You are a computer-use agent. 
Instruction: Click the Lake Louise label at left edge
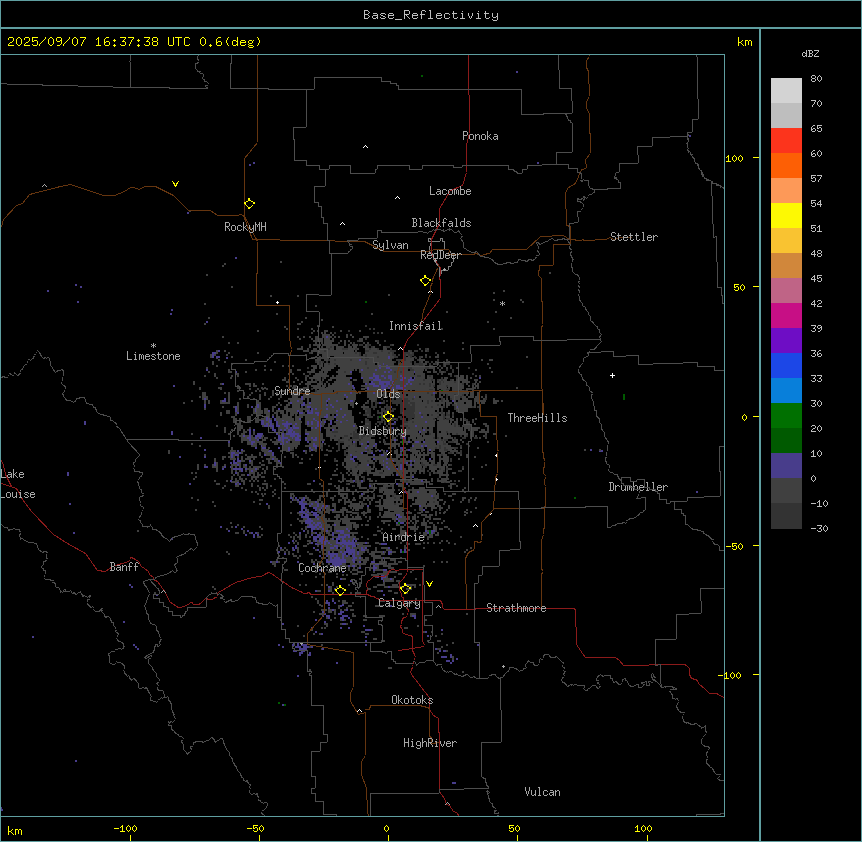coord(18,484)
